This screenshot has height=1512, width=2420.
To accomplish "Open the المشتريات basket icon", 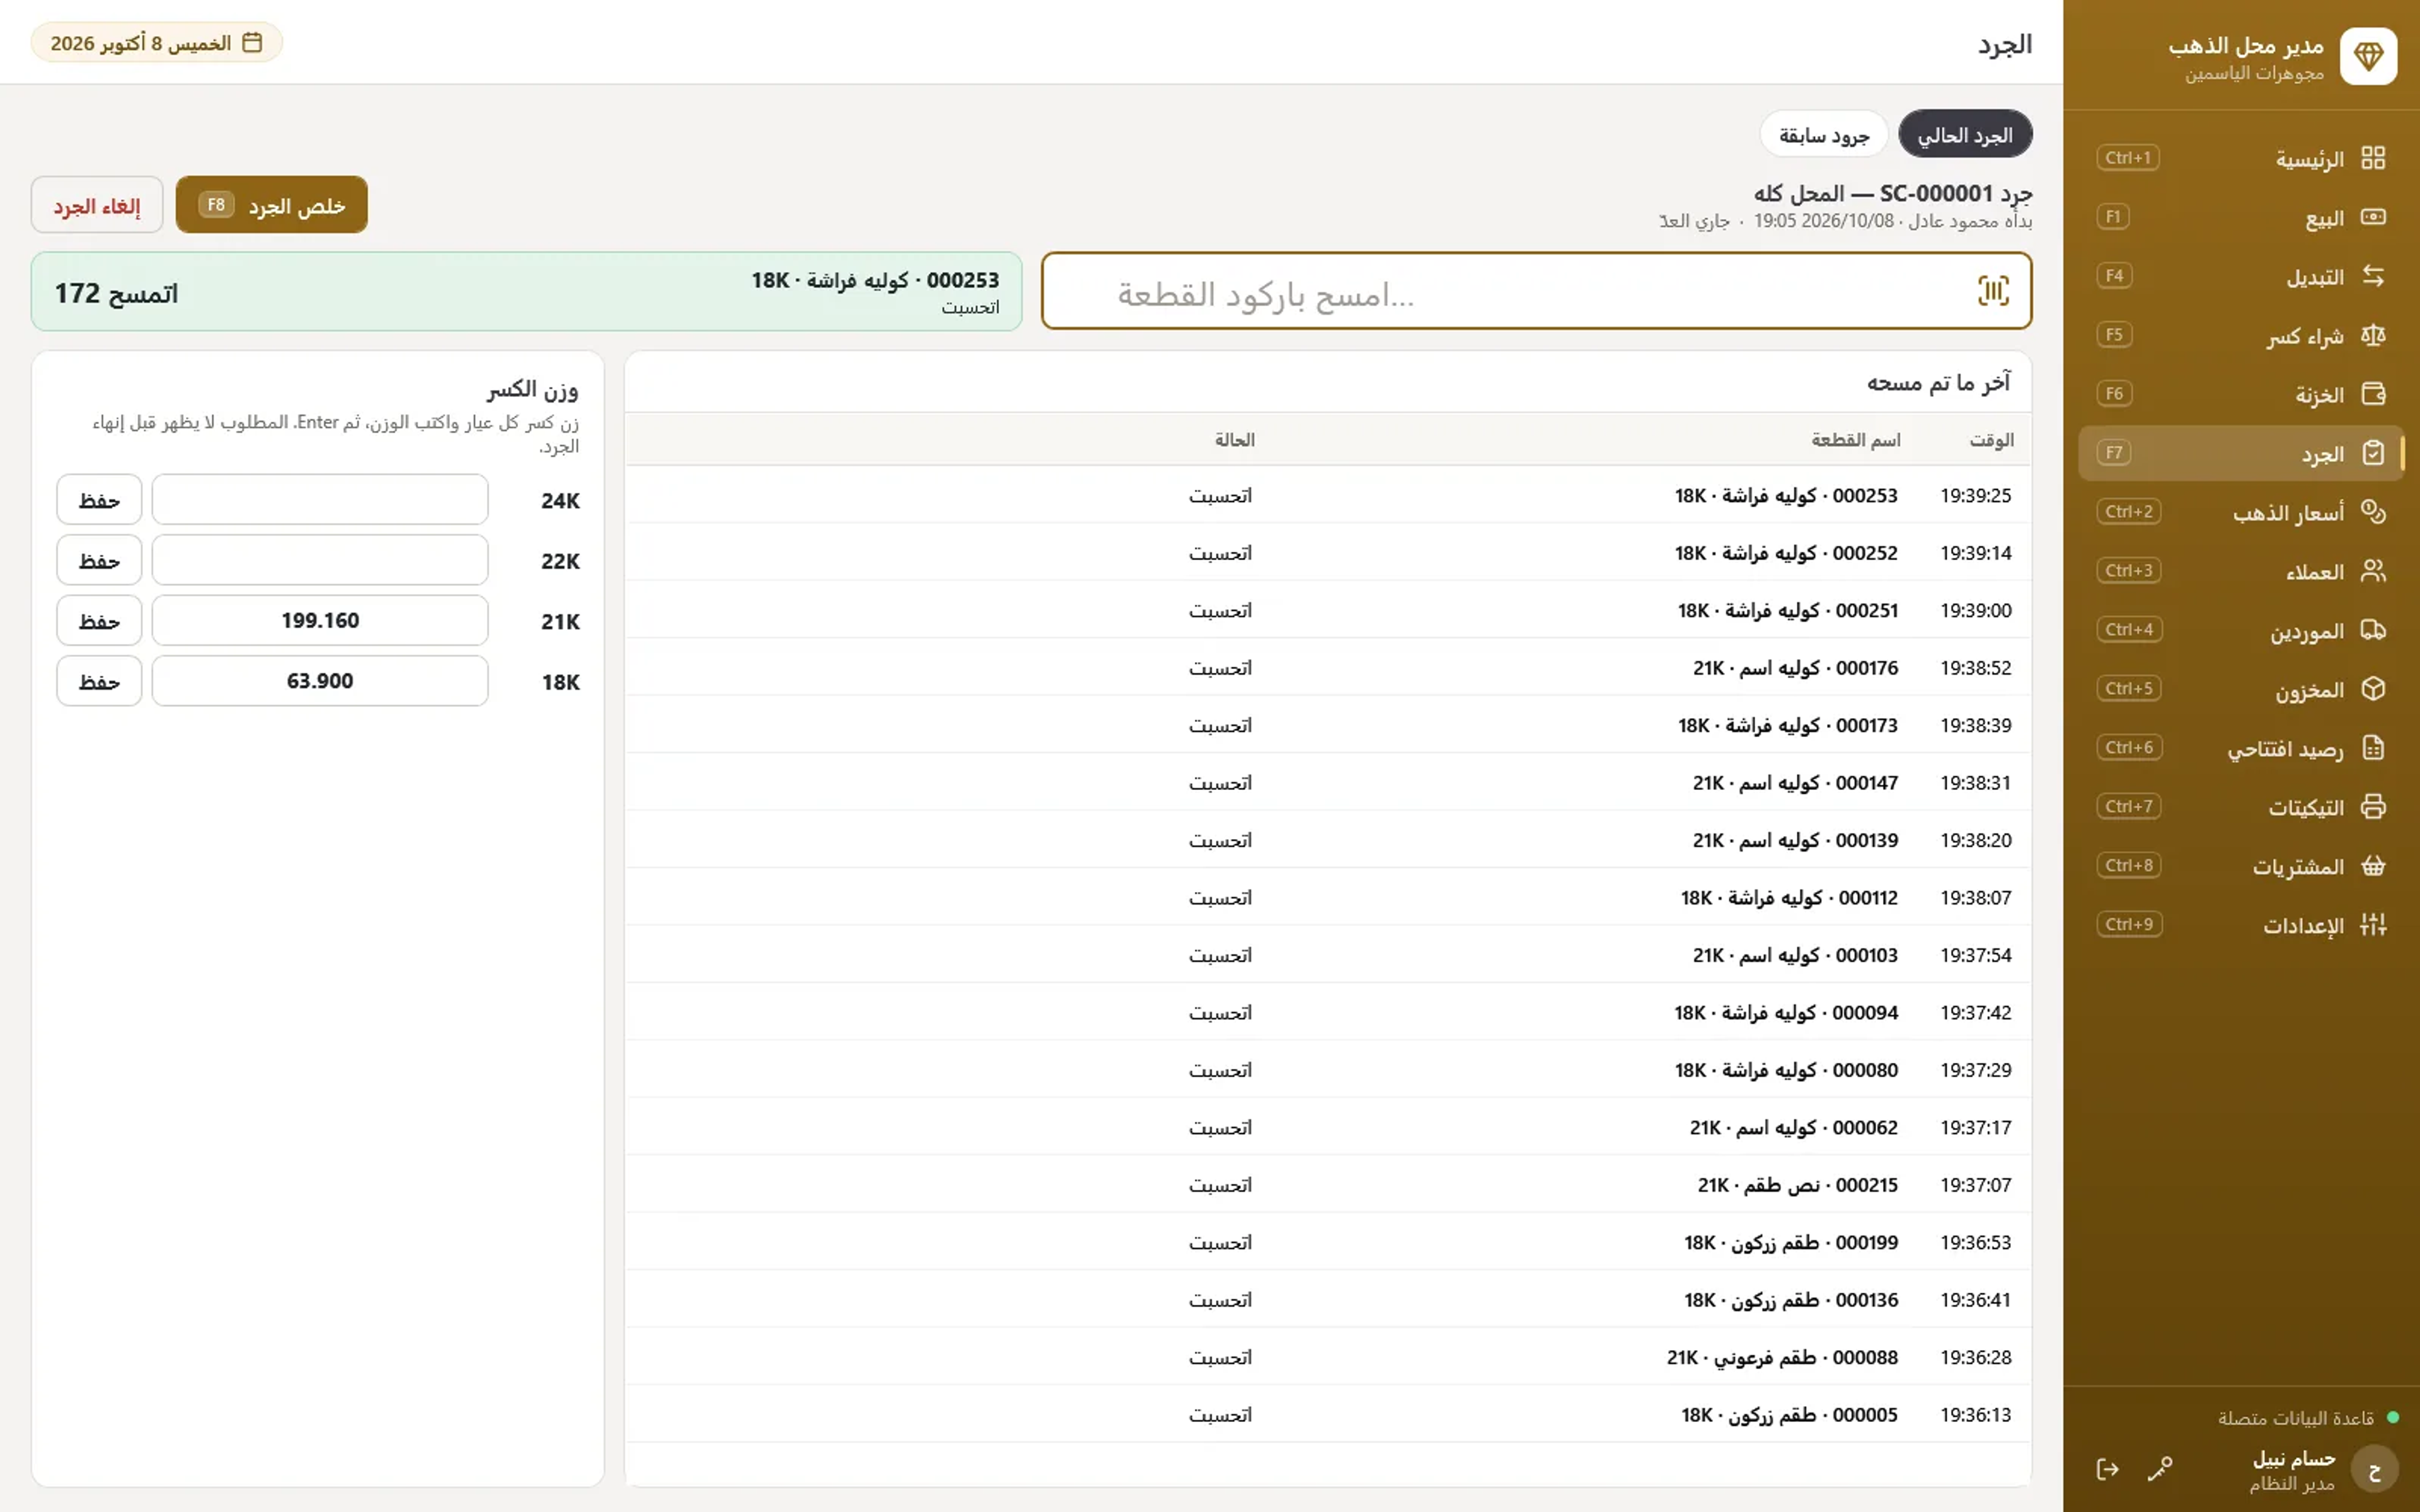I will point(2372,866).
